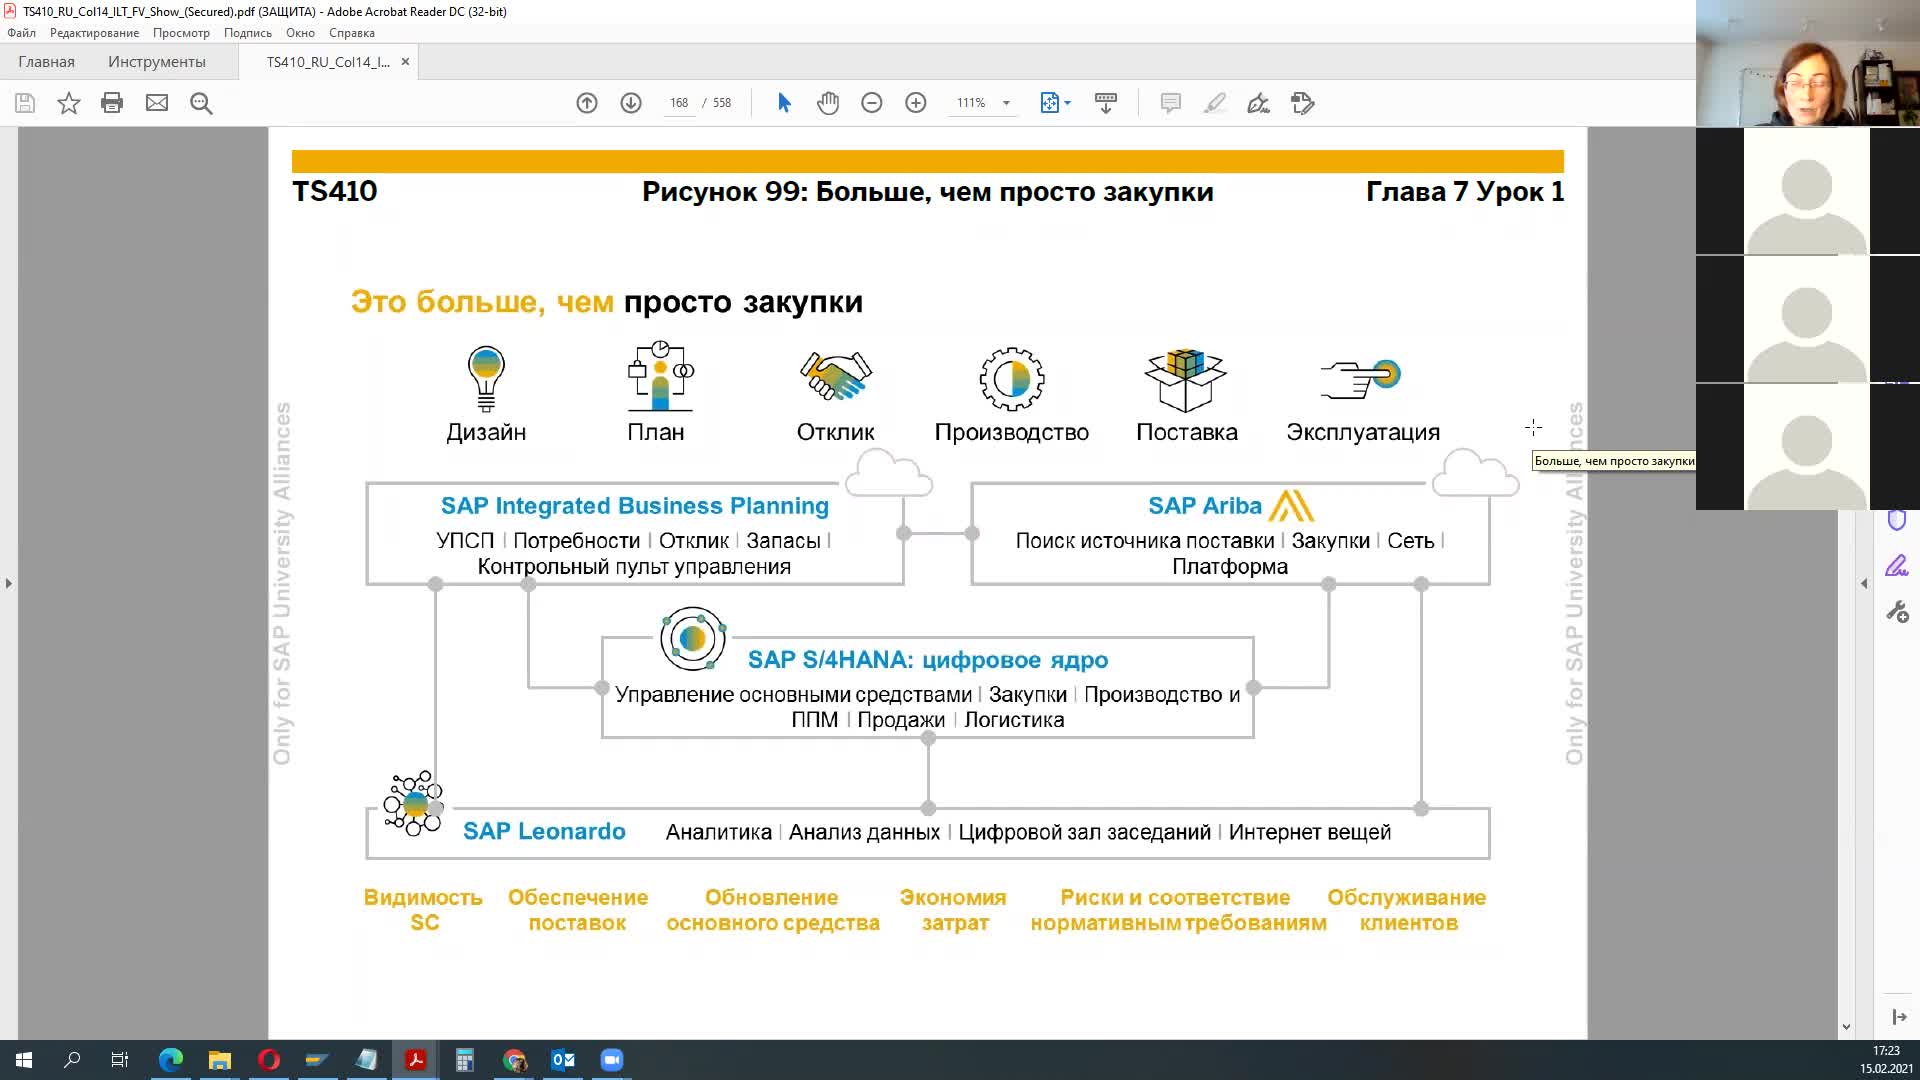Open Fill & Sign tool in right pane
This screenshot has height=1080, width=1920.
pyautogui.click(x=1897, y=566)
